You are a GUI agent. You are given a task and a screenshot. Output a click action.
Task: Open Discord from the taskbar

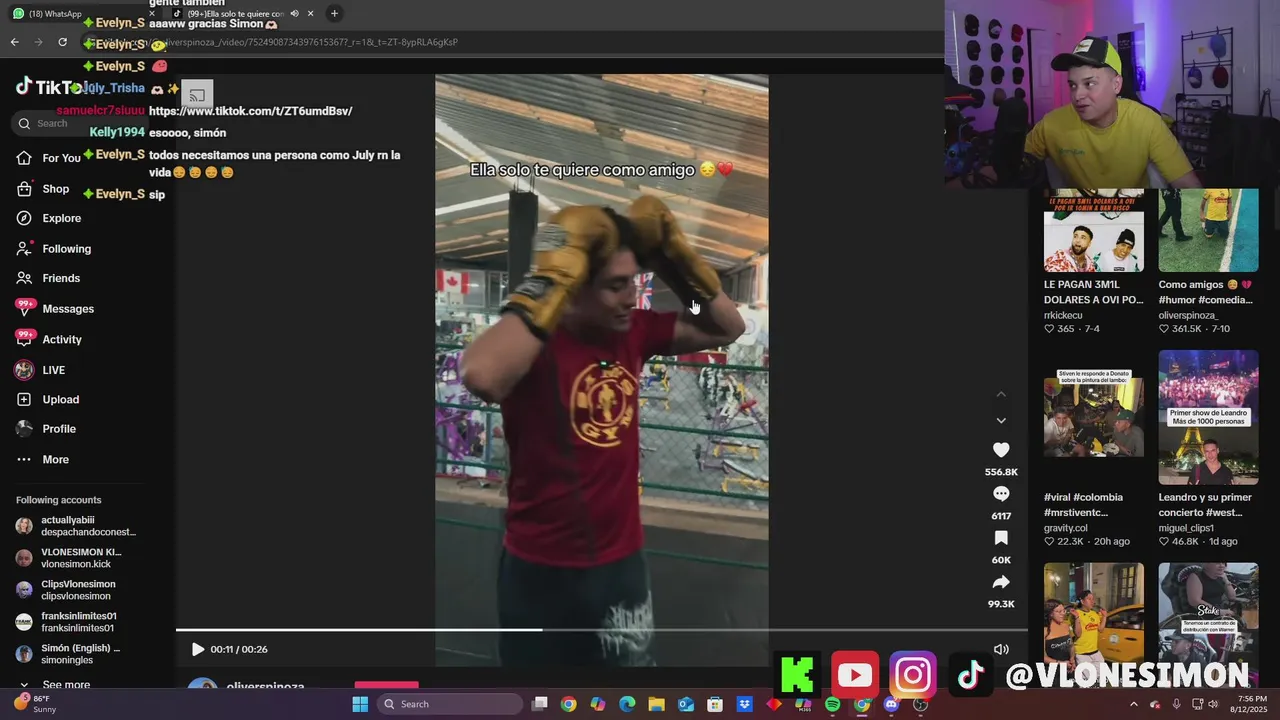pos(891,704)
